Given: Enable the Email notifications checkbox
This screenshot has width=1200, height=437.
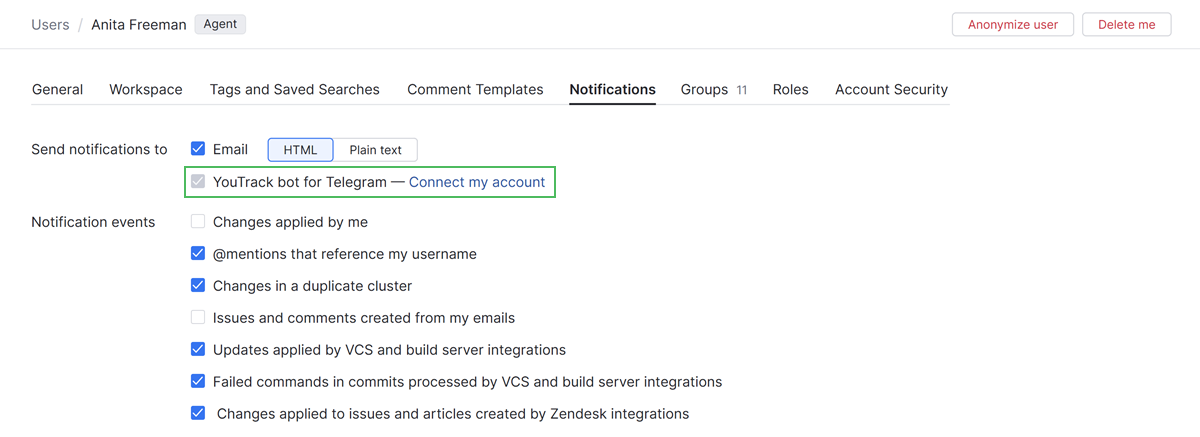Looking at the screenshot, I should [x=198, y=150].
